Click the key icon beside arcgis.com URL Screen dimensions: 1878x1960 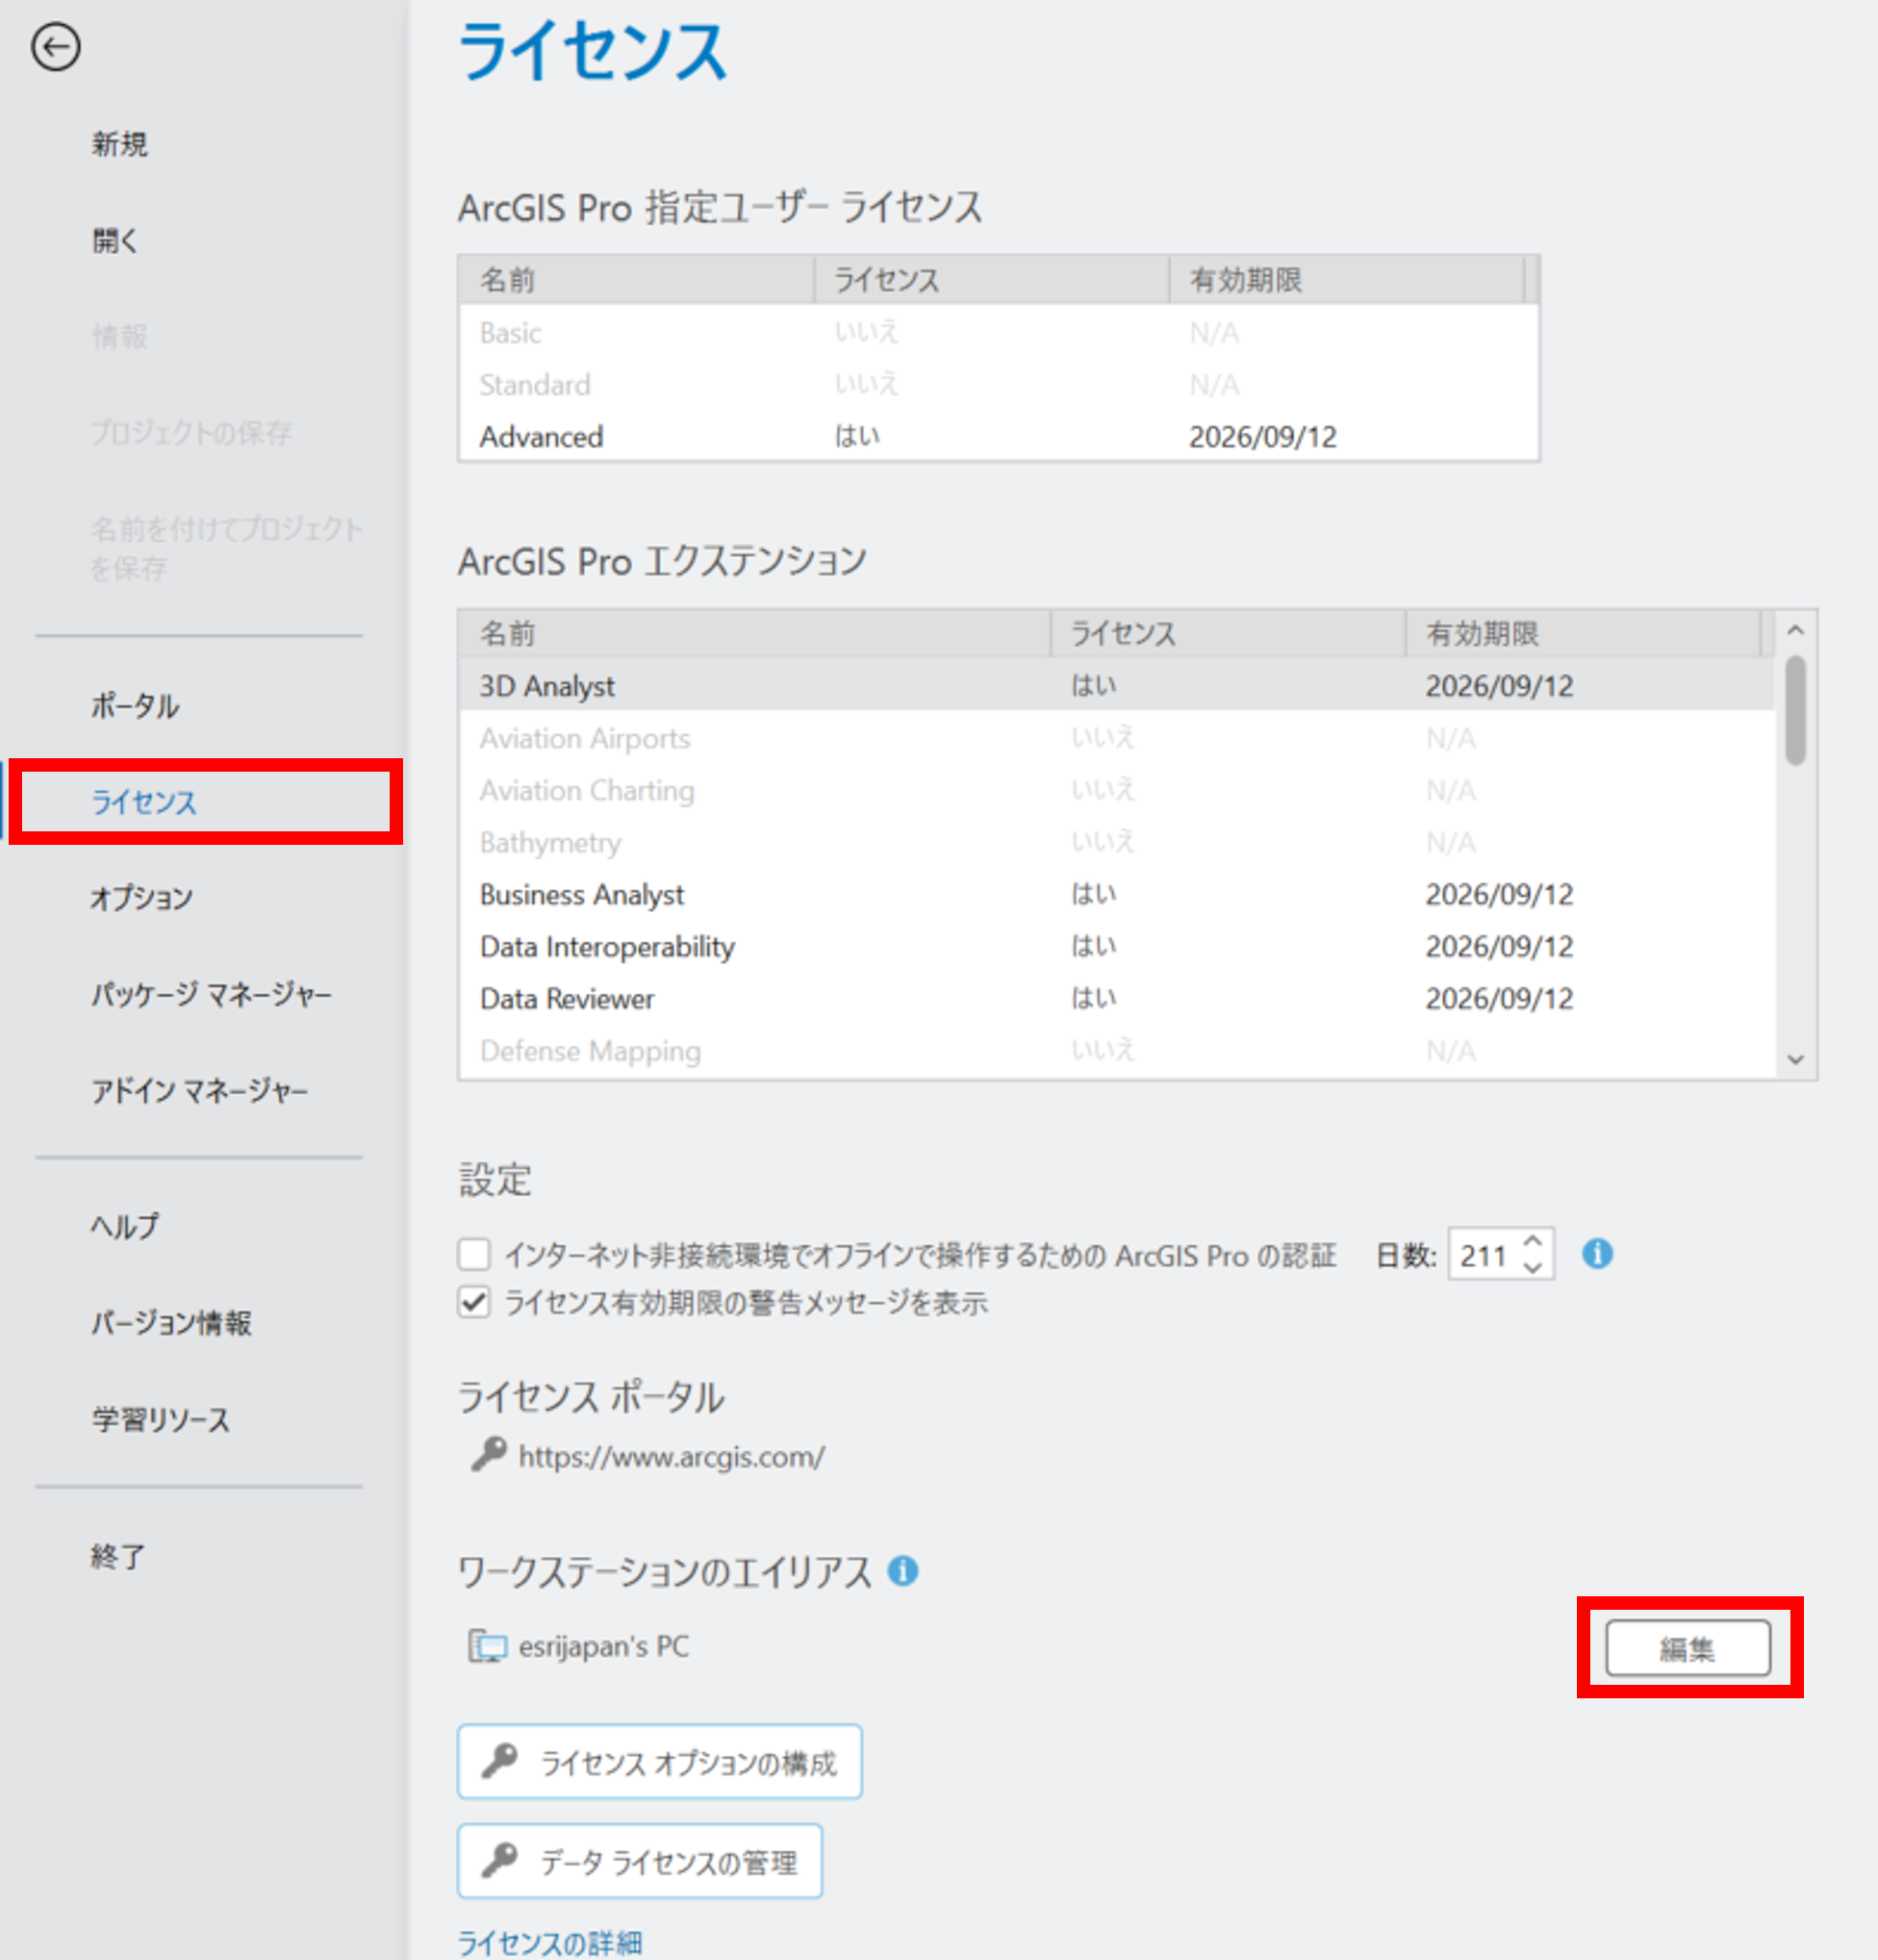(488, 1454)
